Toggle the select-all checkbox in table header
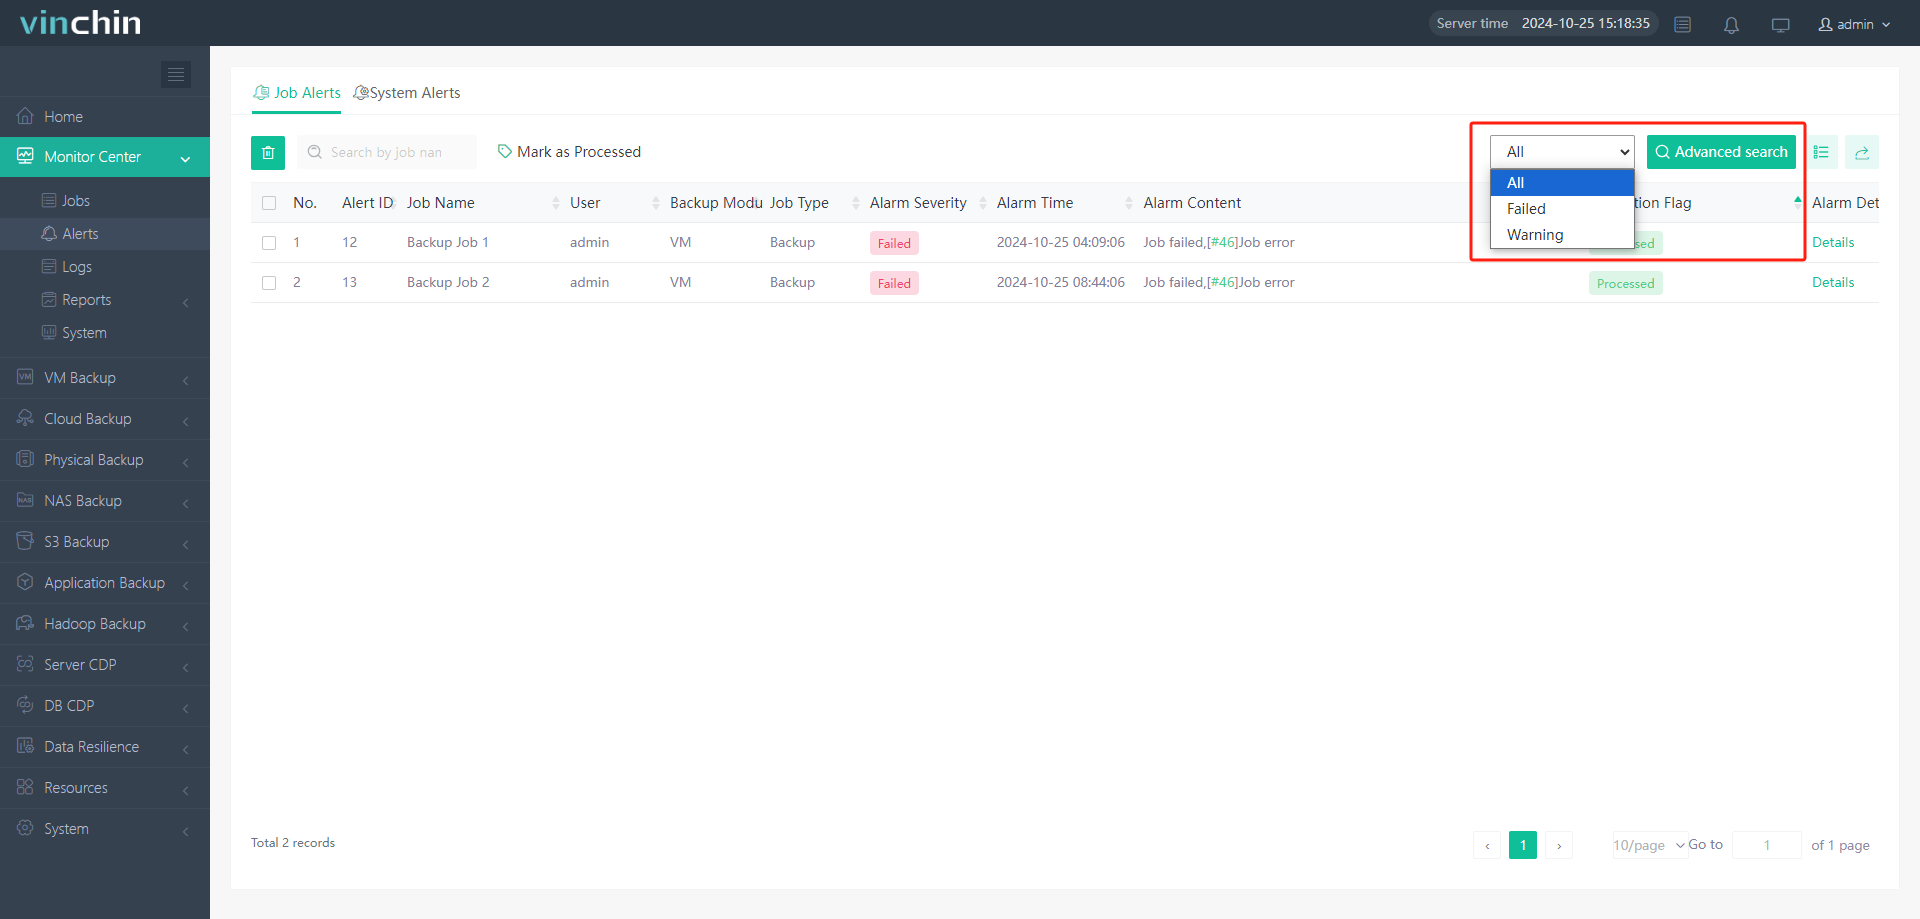This screenshot has height=919, width=1920. tap(269, 203)
